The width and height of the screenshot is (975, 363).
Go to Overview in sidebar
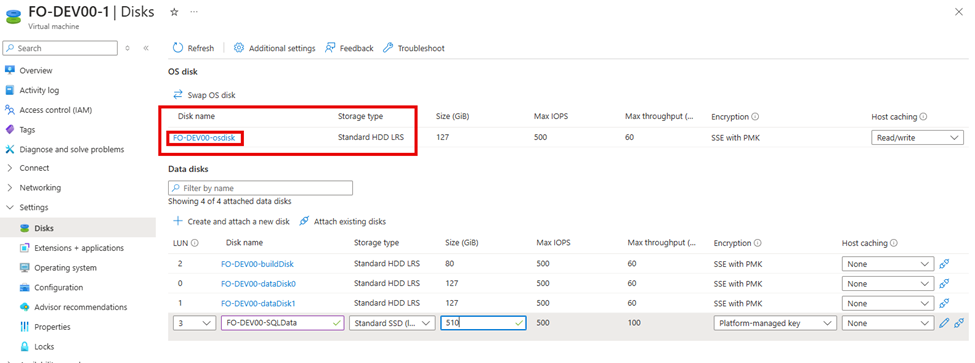click(x=36, y=70)
